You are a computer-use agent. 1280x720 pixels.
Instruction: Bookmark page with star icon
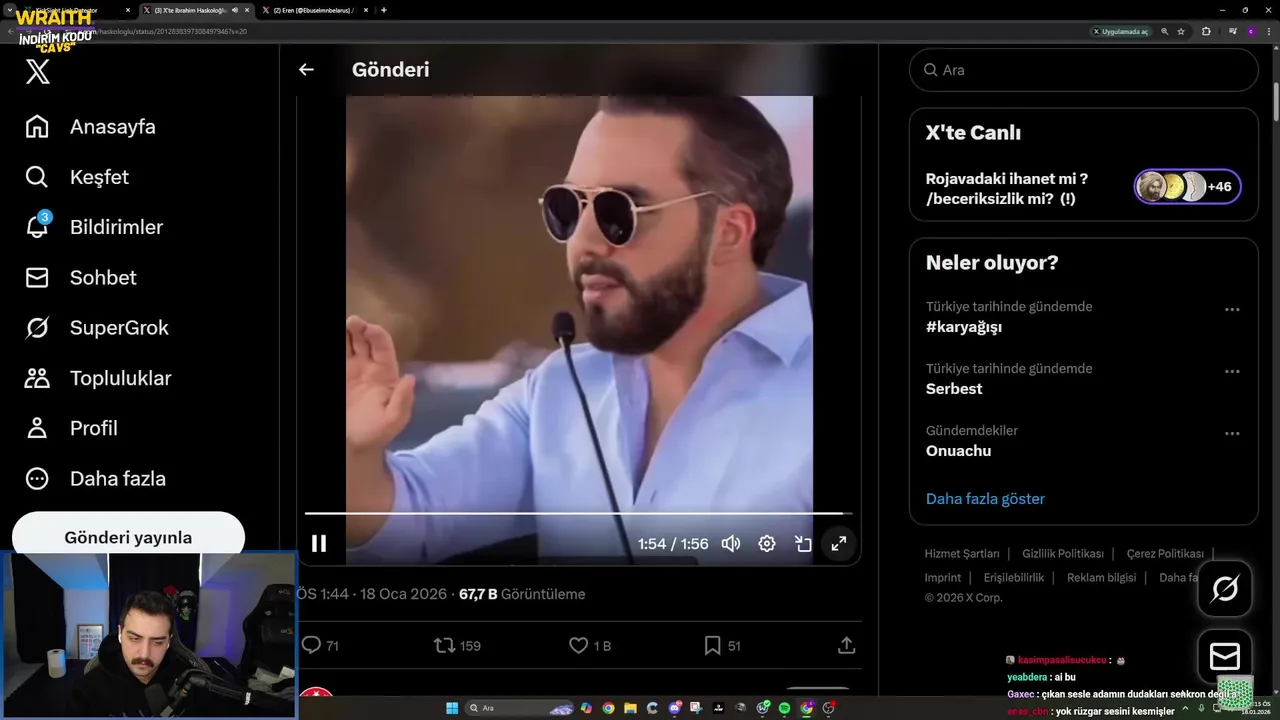click(x=1181, y=32)
